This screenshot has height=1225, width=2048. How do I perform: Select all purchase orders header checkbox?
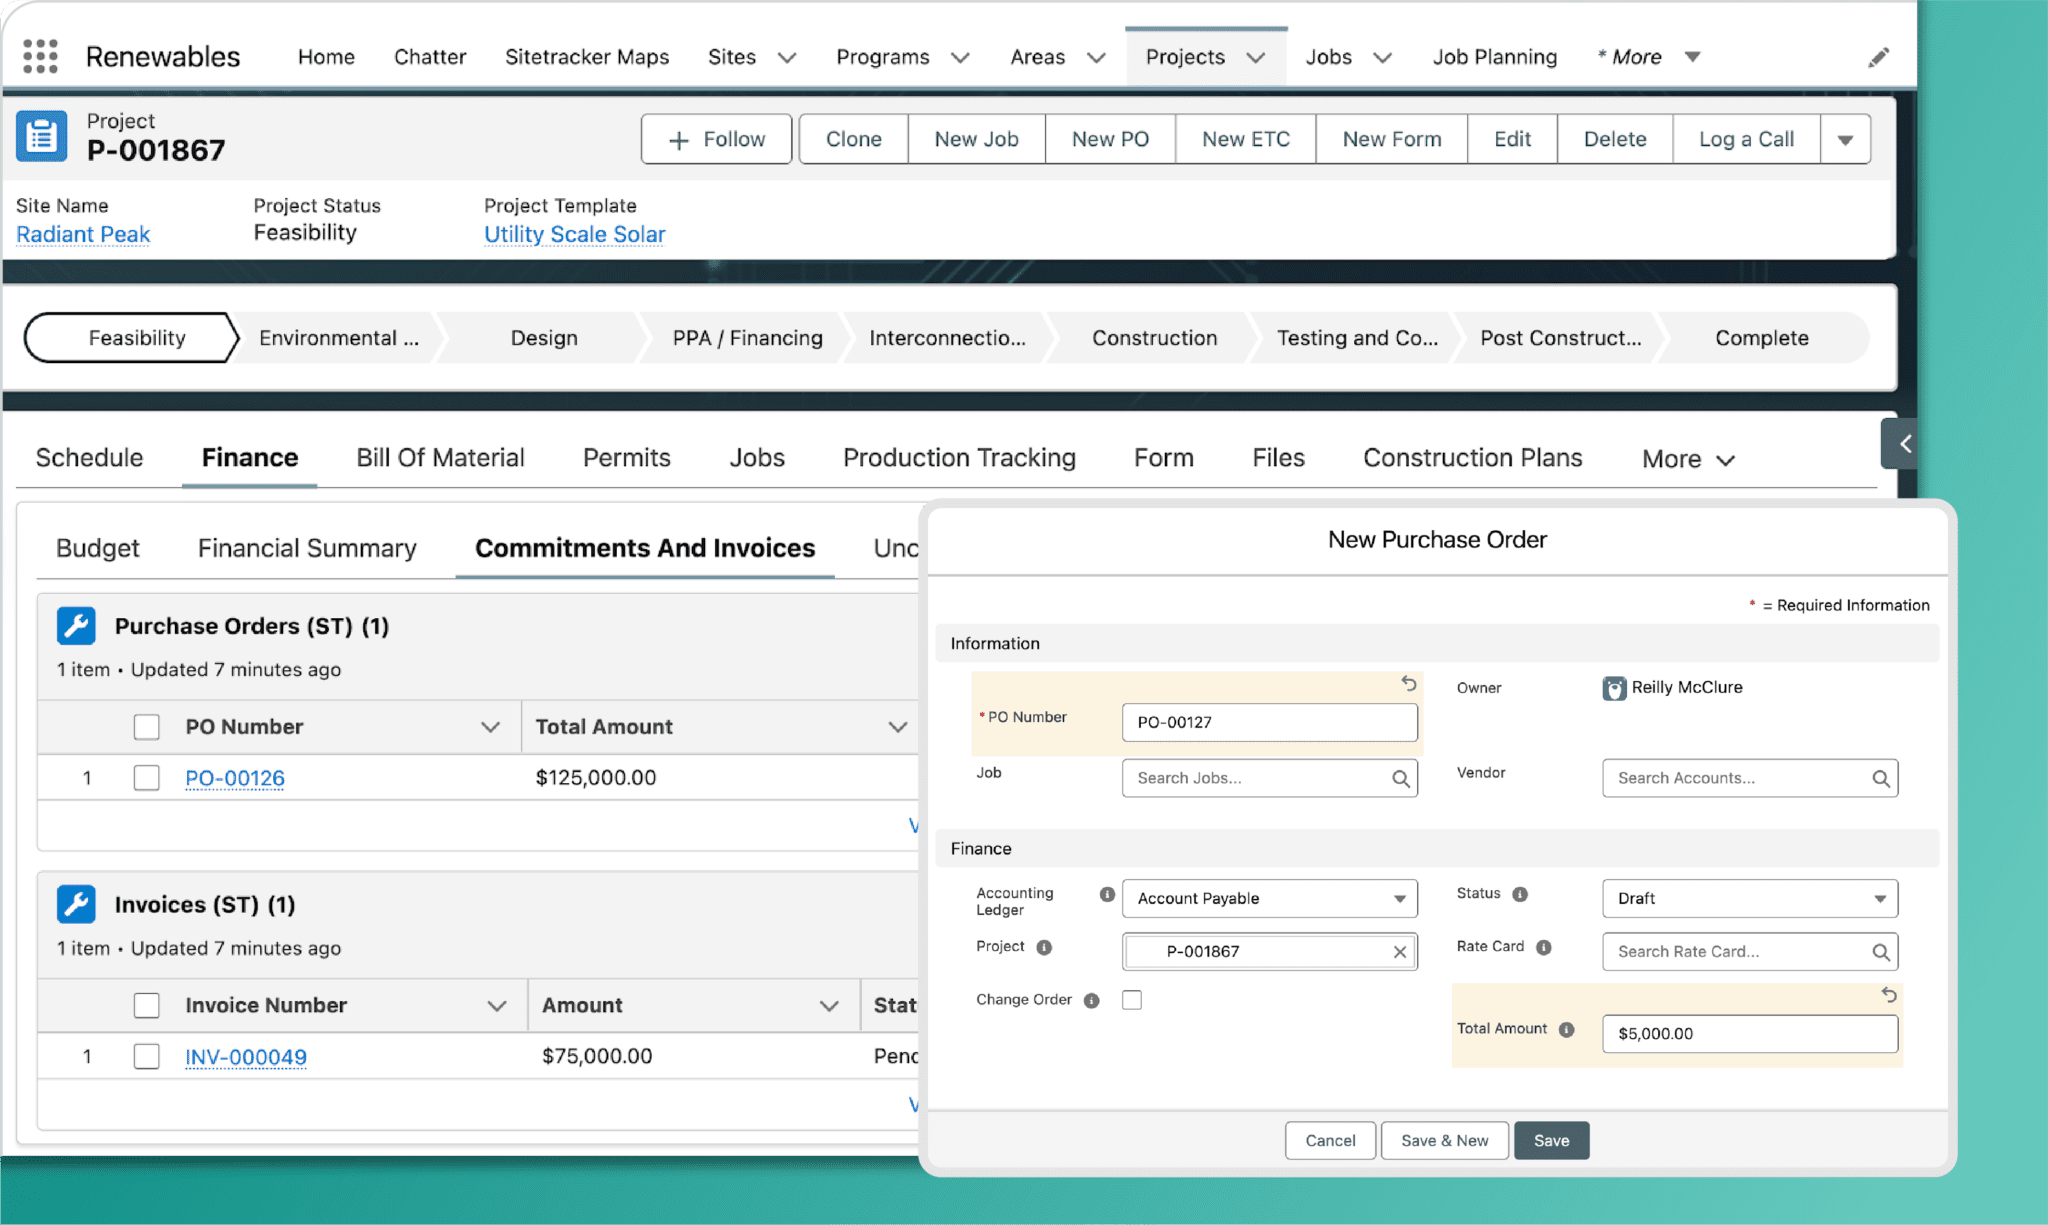click(147, 727)
